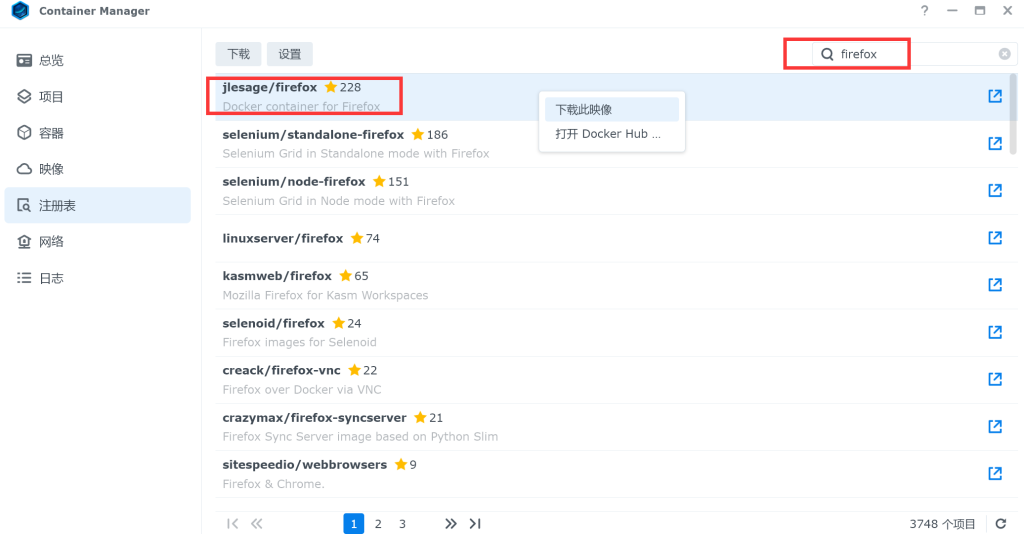This screenshot has width=1024, height=534.
Task: Click the magnifier search icon
Action: [x=827, y=54]
